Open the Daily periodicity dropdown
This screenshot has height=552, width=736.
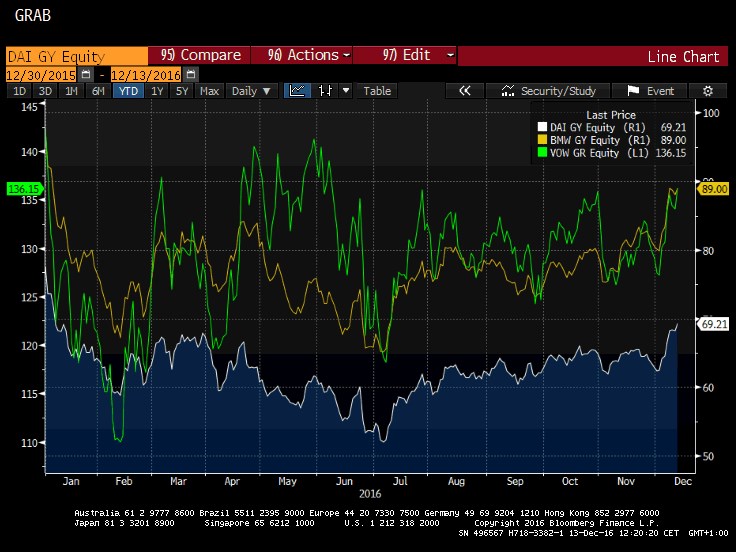pos(251,91)
